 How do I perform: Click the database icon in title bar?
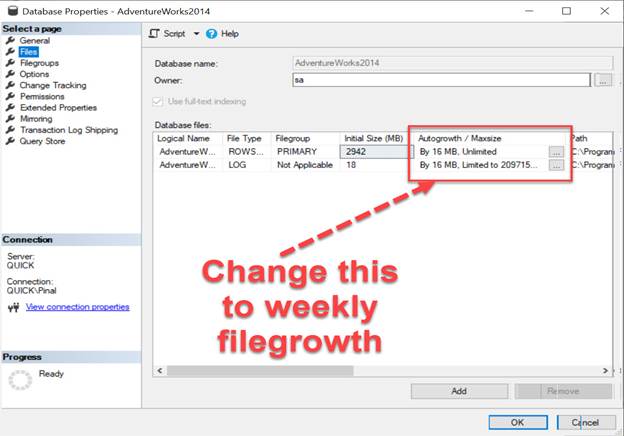[x=13, y=11]
